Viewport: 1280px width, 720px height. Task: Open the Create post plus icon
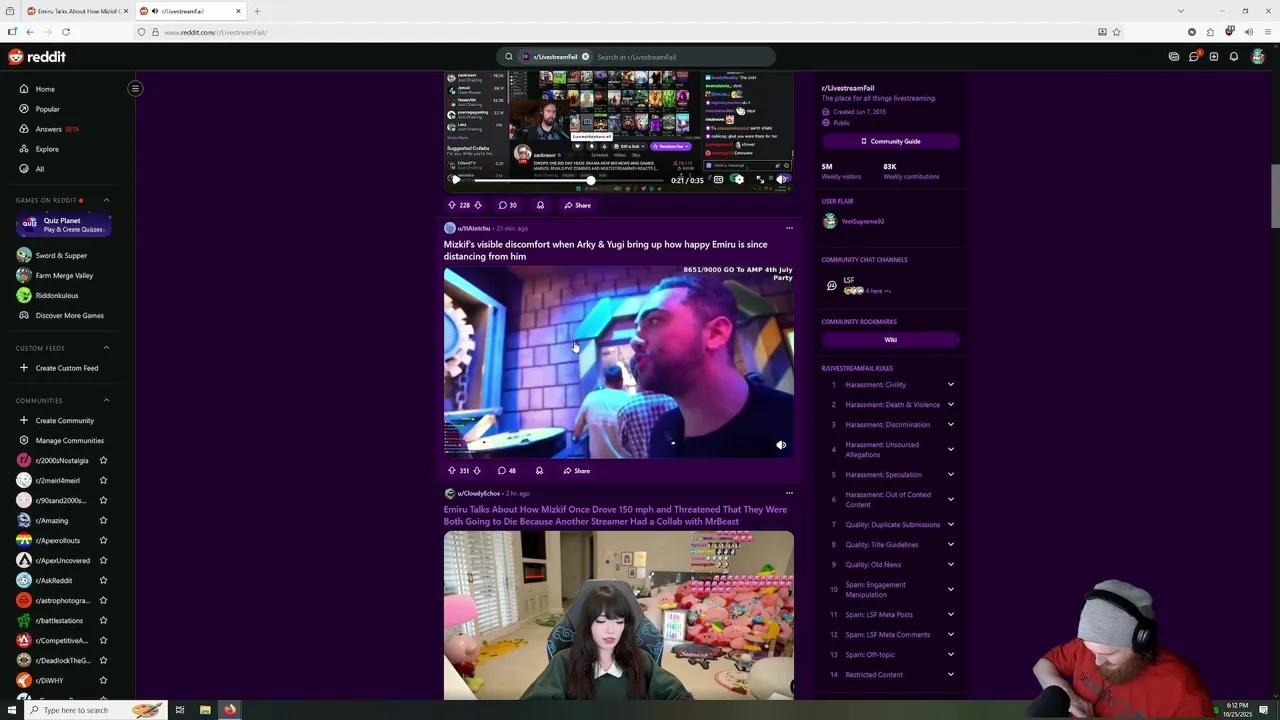coord(1214,57)
